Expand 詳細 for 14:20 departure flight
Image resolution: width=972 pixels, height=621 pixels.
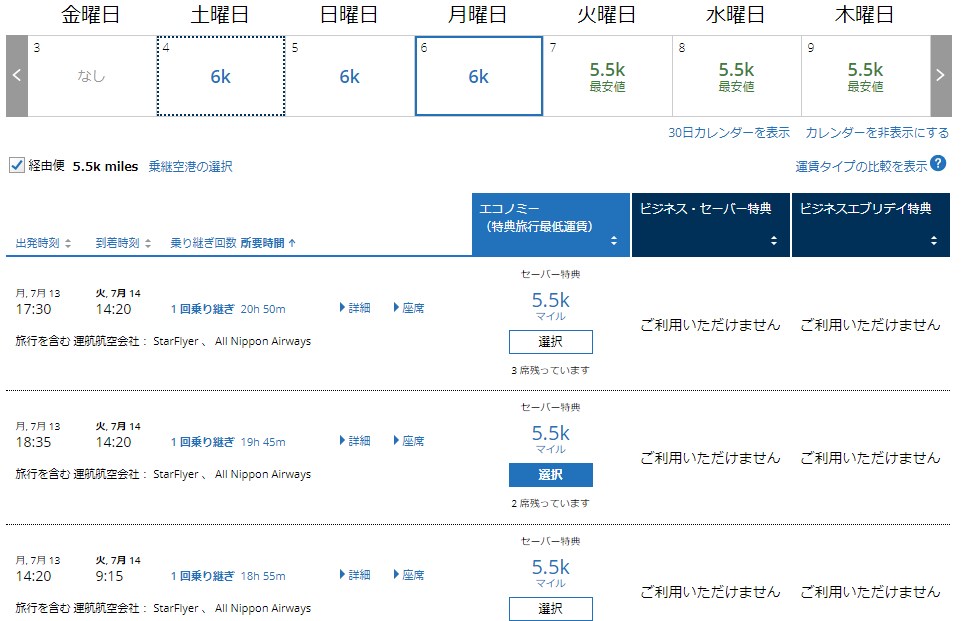(355, 575)
